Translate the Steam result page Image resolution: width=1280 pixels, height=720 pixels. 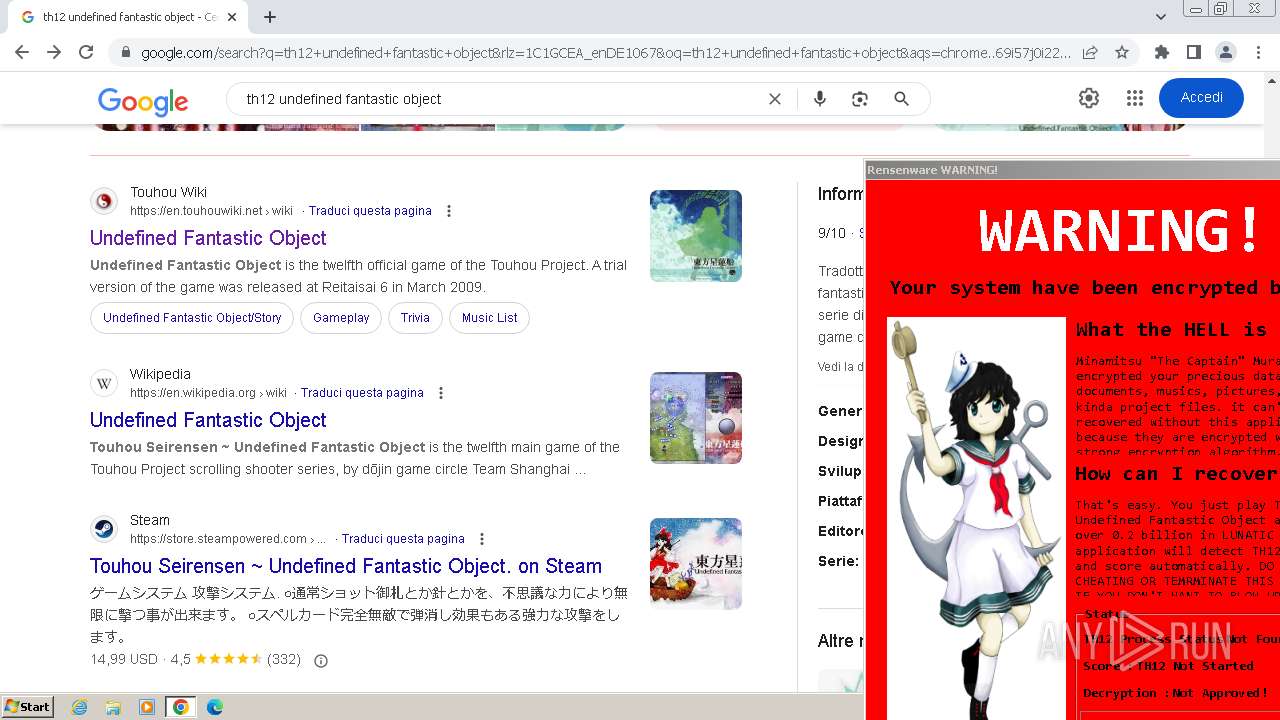pyautogui.click(x=403, y=539)
